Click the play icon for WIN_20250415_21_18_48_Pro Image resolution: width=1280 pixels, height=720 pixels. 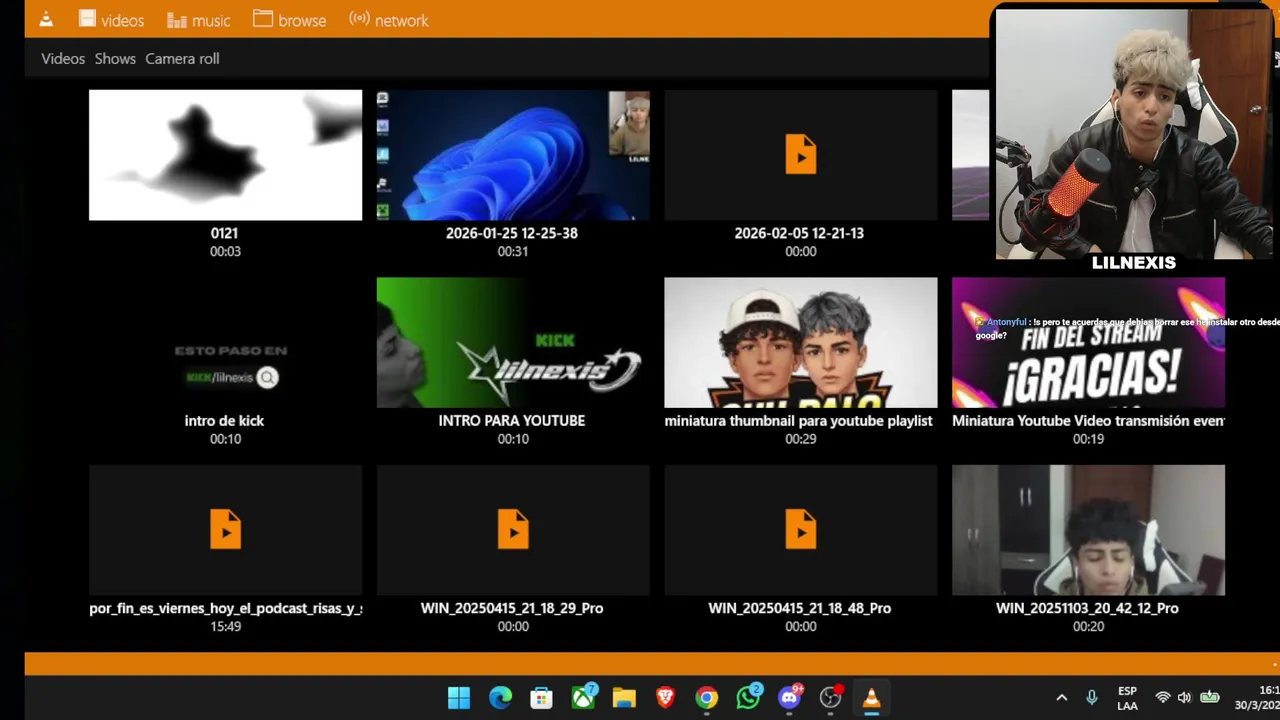tap(801, 529)
